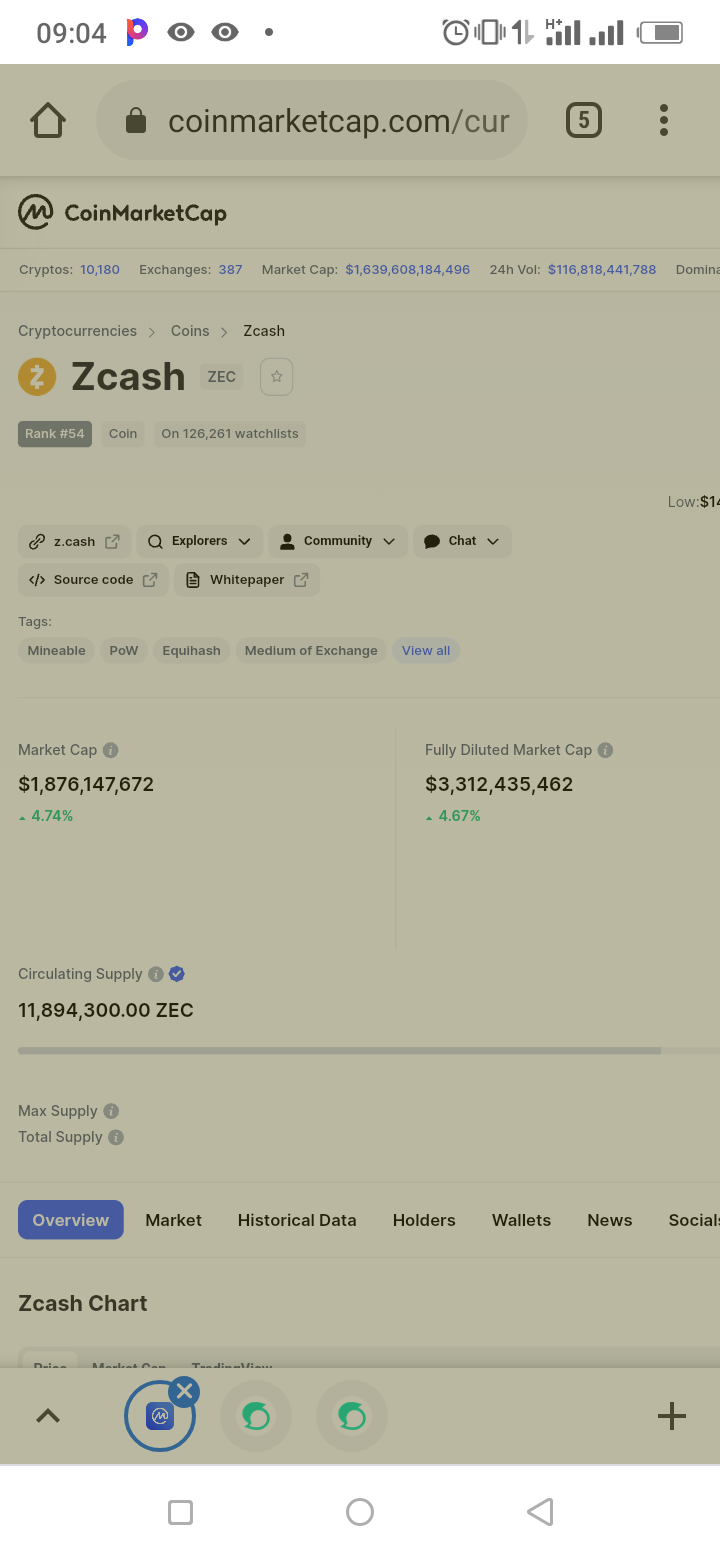
Task: Tap the browser home icon
Action: [x=48, y=121]
